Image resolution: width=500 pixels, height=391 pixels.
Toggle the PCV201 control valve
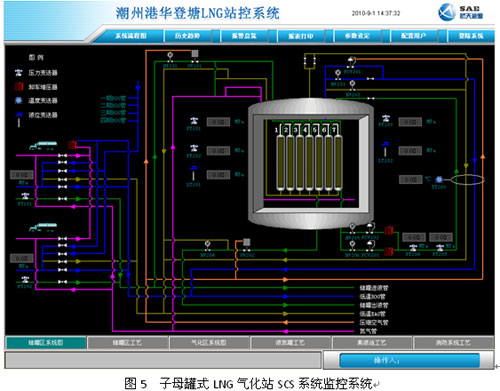351,61
